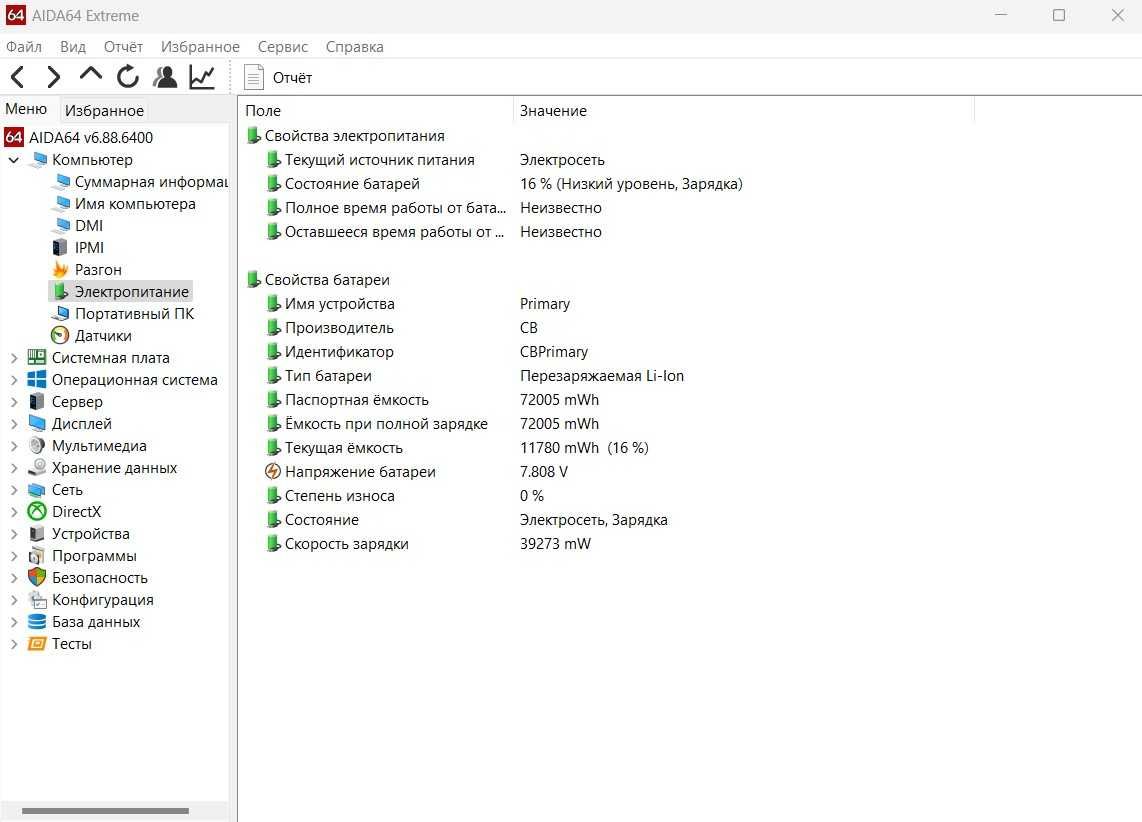Select Имя компьютера in tree

(135, 204)
